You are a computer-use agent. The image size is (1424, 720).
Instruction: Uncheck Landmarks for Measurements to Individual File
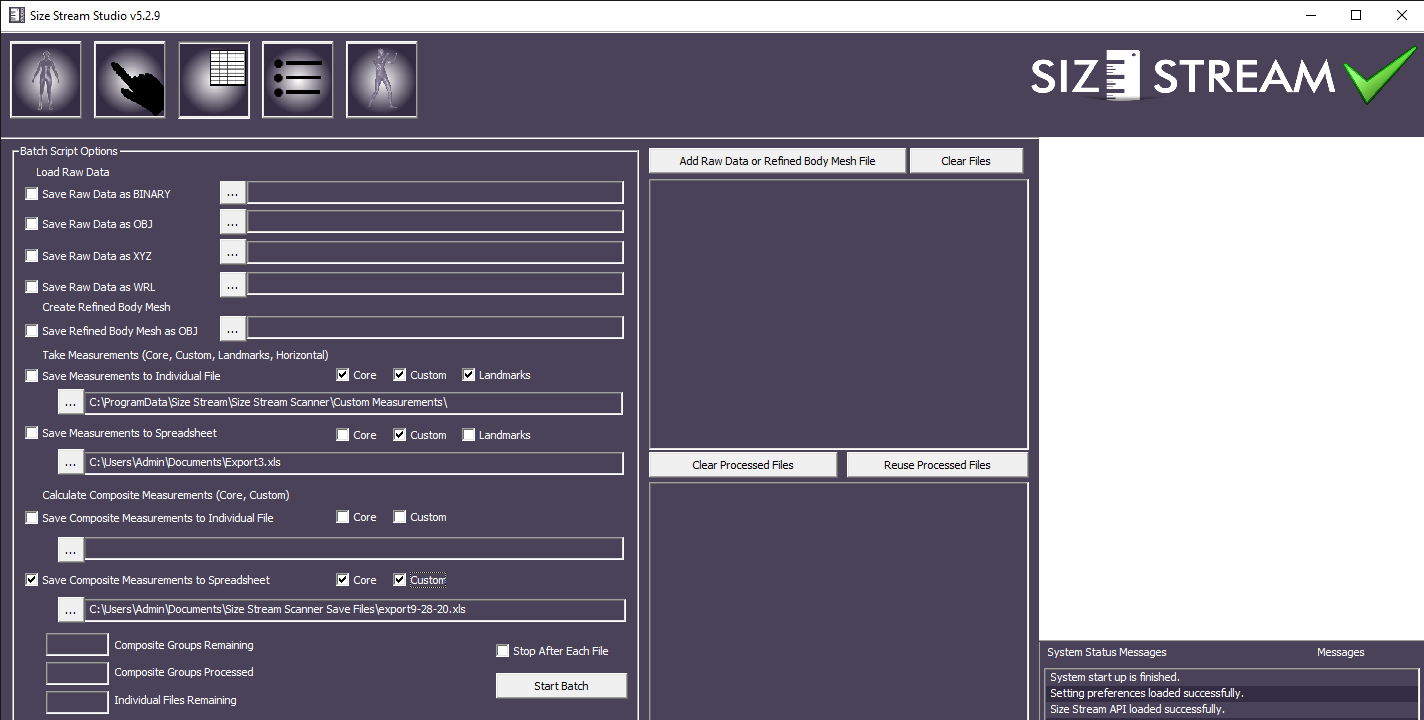[x=469, y=375]
